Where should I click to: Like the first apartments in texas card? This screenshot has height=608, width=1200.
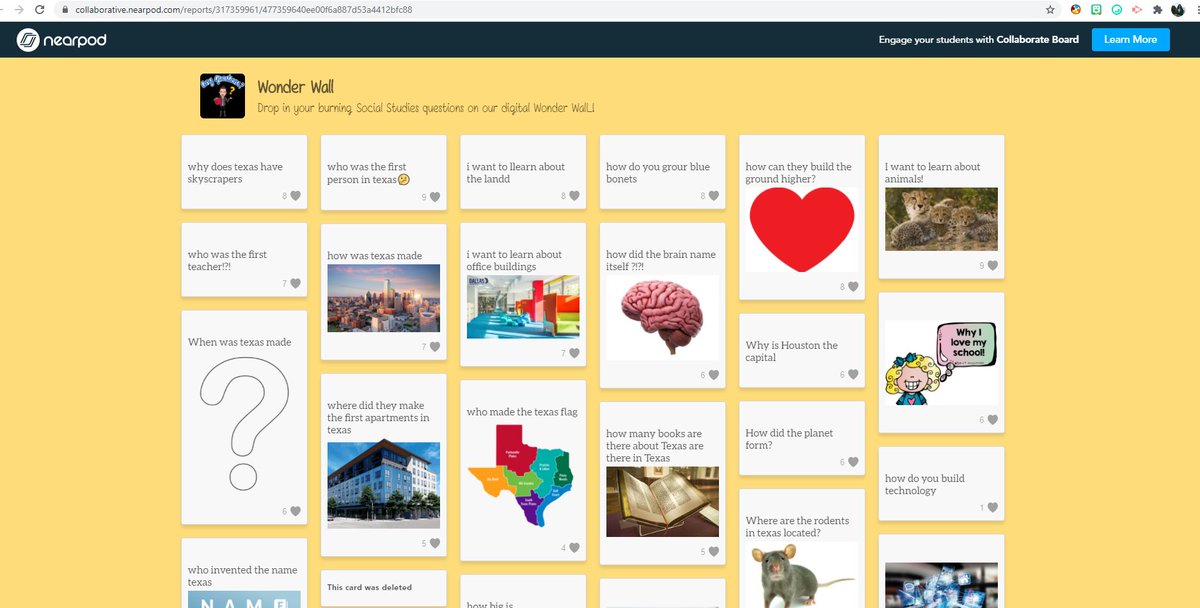tap(434, 544)
